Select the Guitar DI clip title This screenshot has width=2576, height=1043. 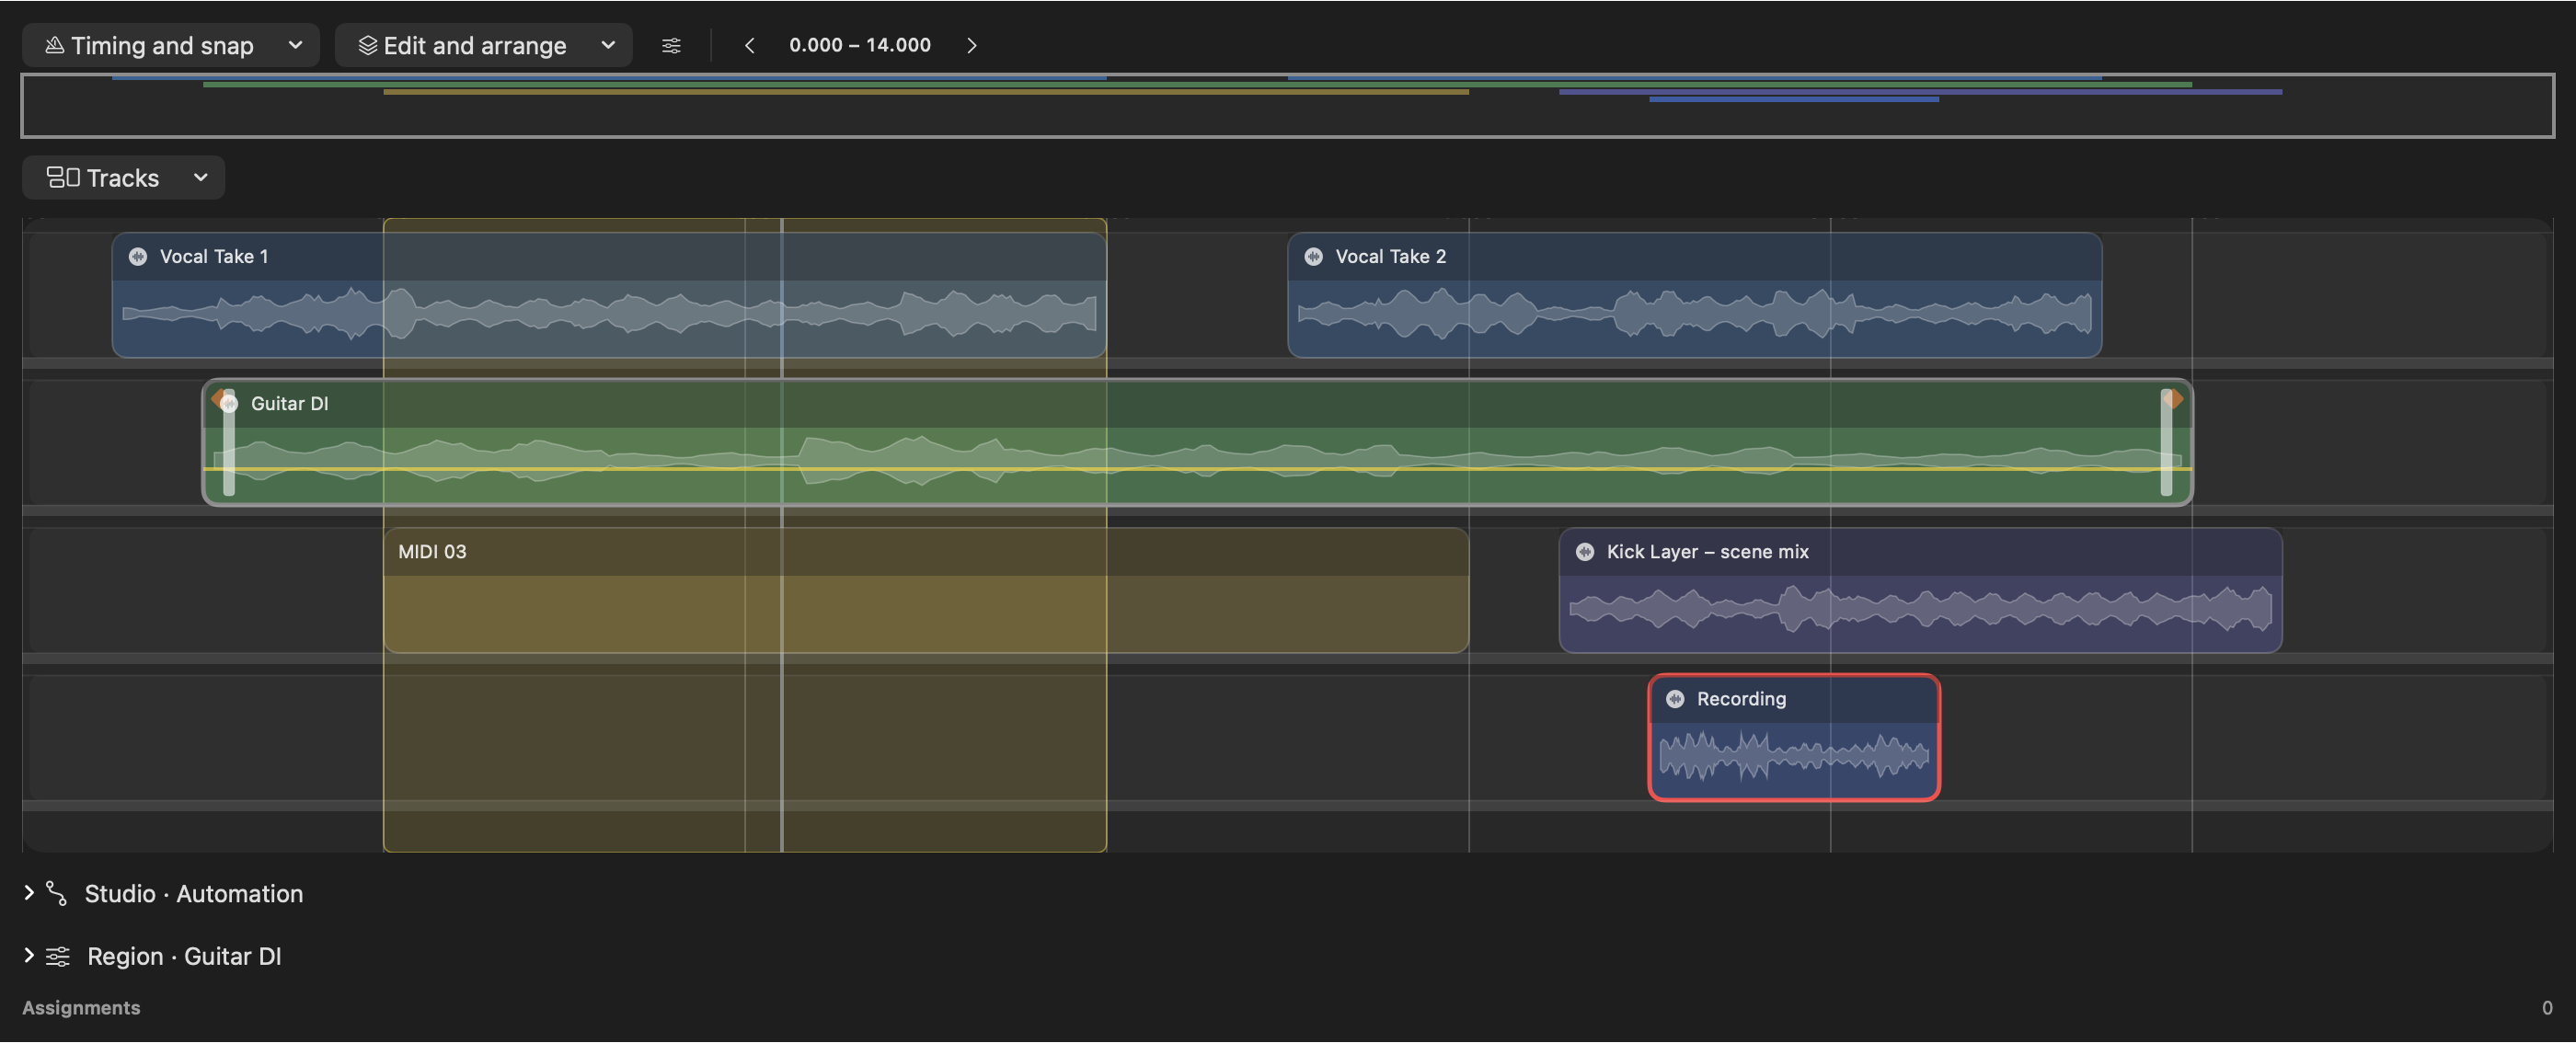[x=289, y=404]
